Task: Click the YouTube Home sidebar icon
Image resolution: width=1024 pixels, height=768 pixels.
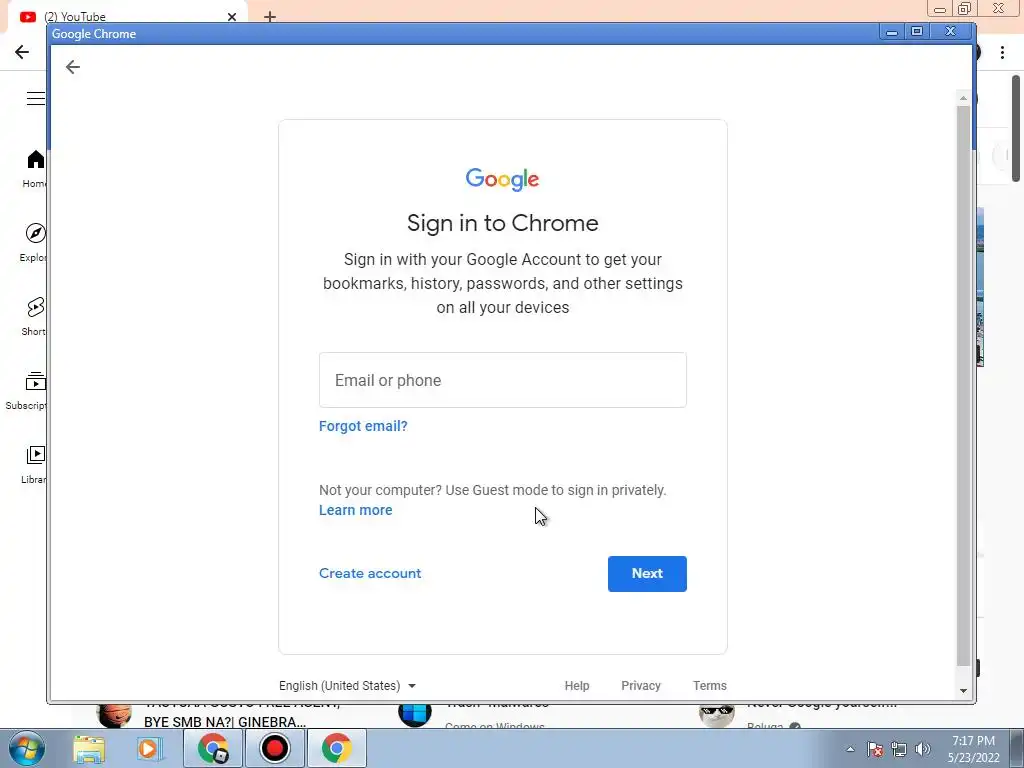Action: tap(35, 160)
